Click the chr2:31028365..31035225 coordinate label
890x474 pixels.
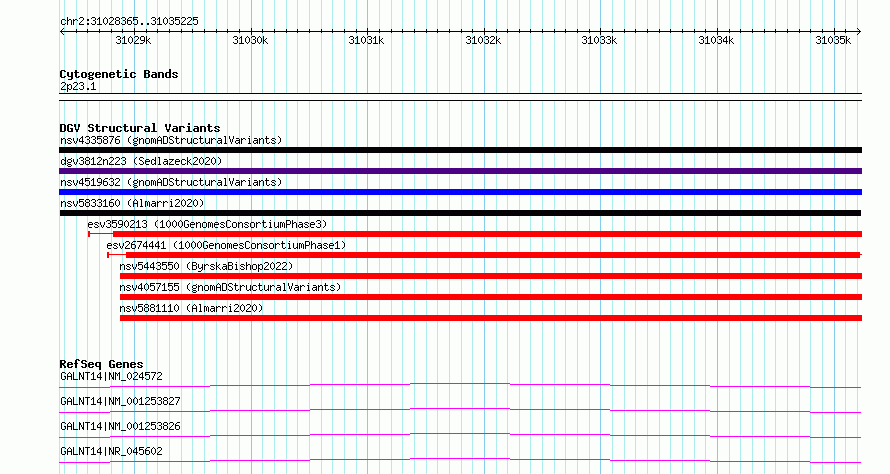[x=129, y=22]
